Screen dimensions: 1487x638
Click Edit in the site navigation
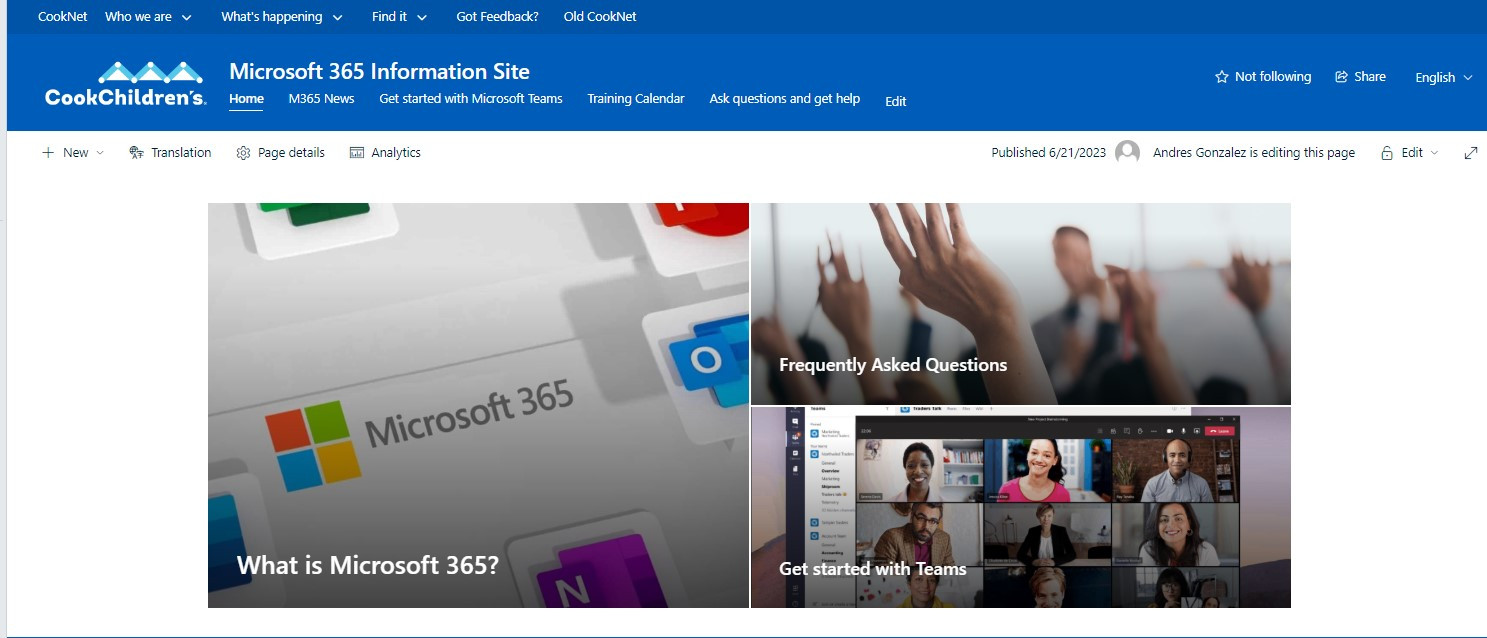coord(896,101)
